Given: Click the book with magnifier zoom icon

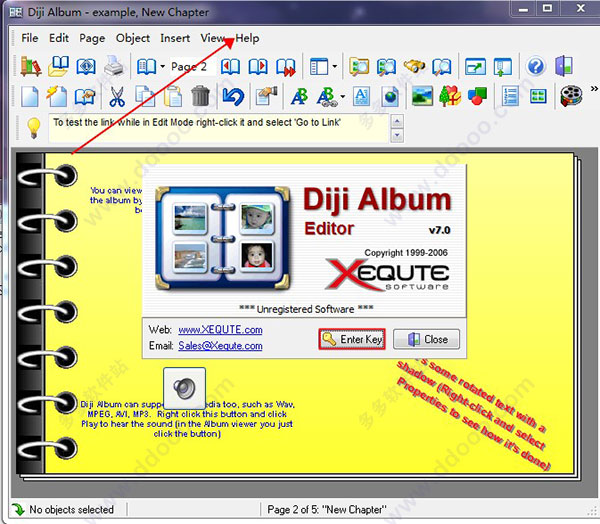Looking at the screenshot, I should coord(442,67).
